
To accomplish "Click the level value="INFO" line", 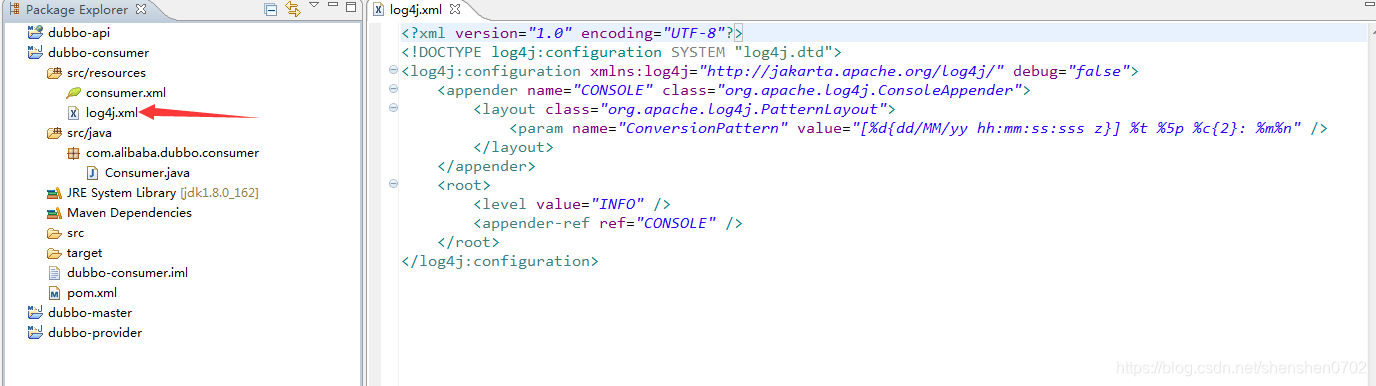I will click(572, 204).
